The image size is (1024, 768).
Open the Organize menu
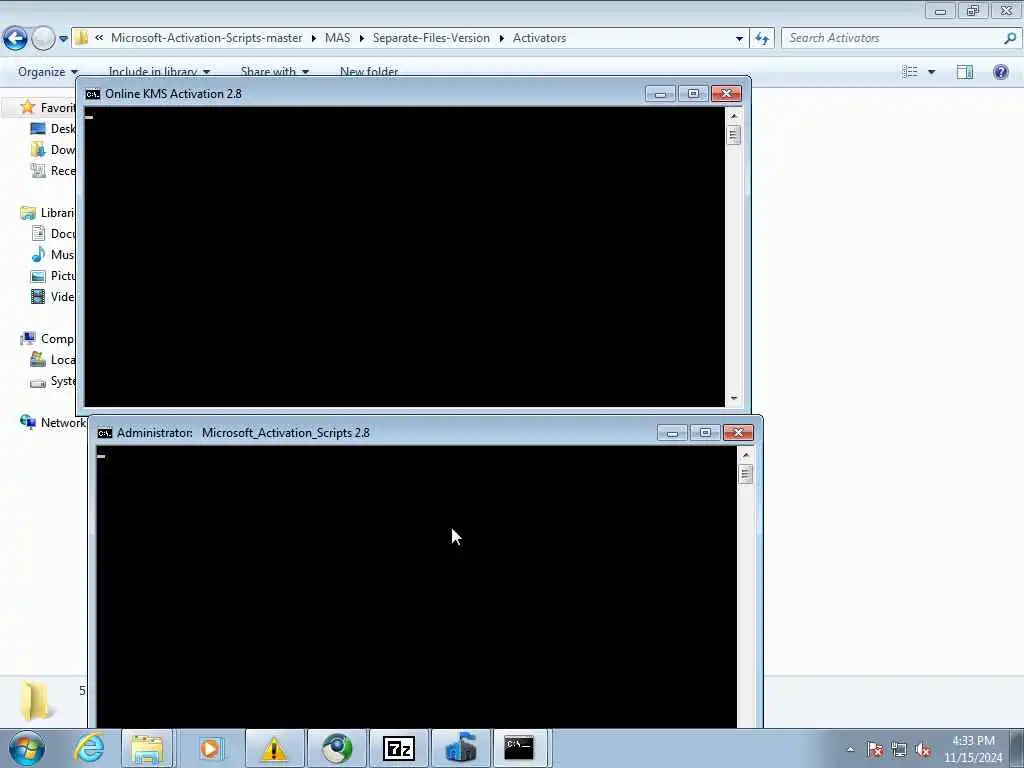(x=48, y=71)
